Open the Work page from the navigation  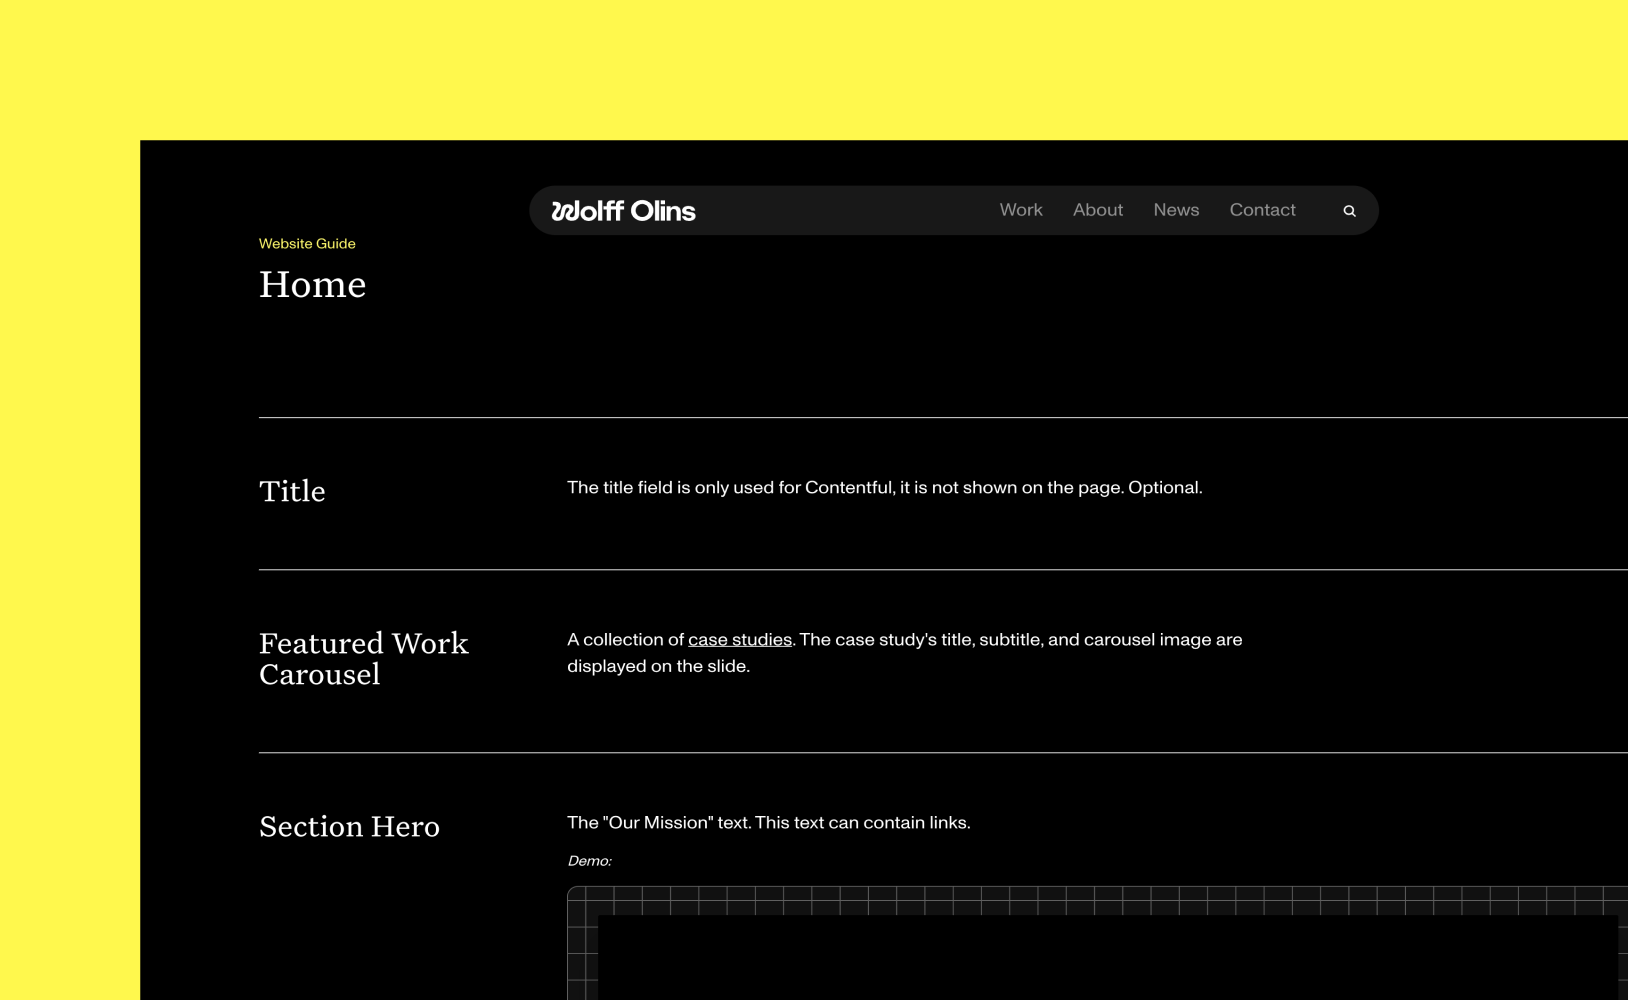[1020, 210]
